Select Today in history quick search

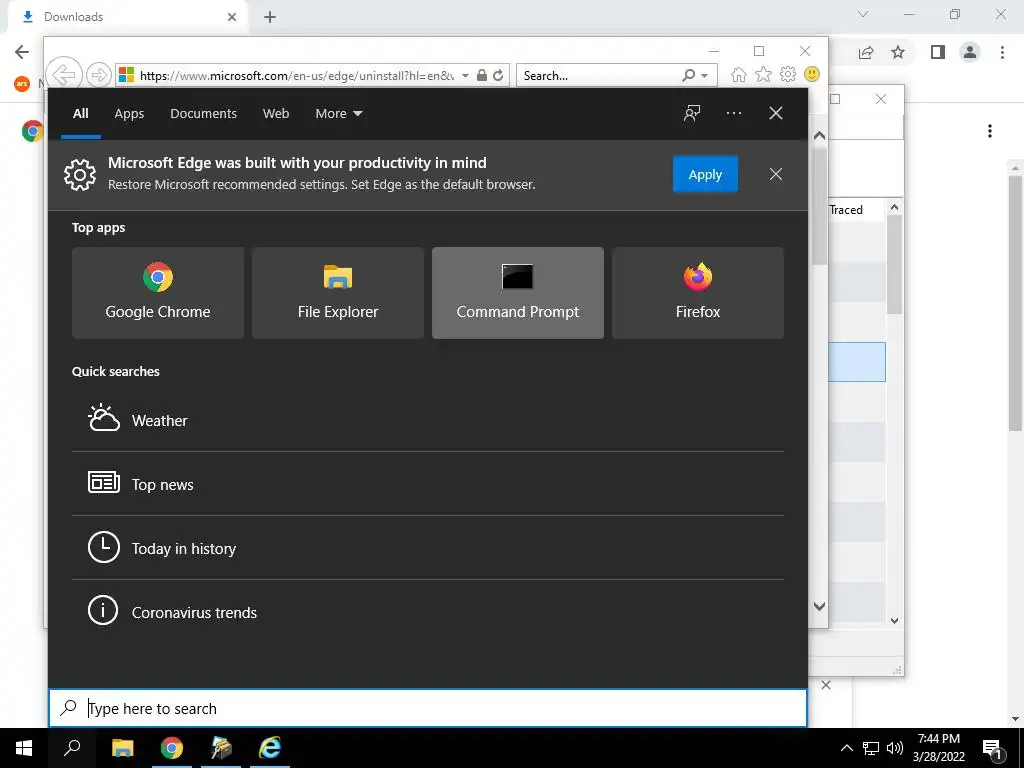(x=428, y=548)
